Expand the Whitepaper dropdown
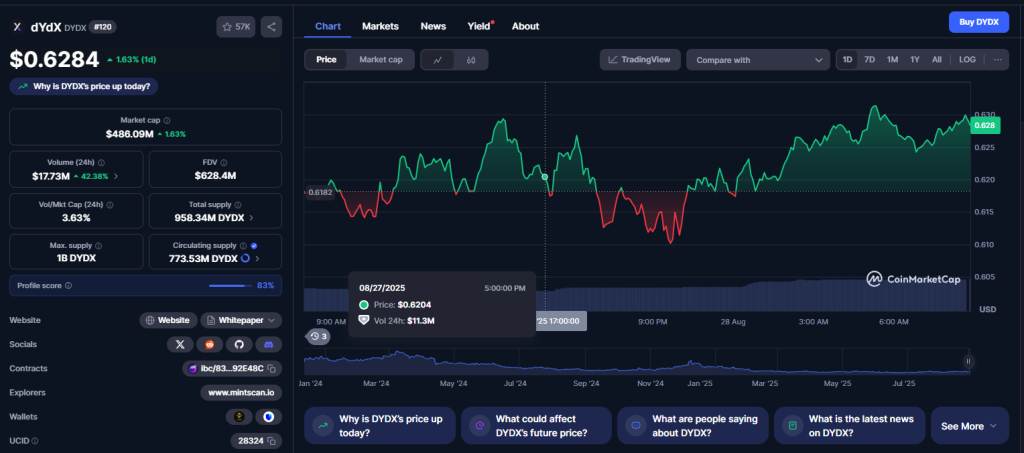This screenshot has width=1024, height=453. pos(241,320)
